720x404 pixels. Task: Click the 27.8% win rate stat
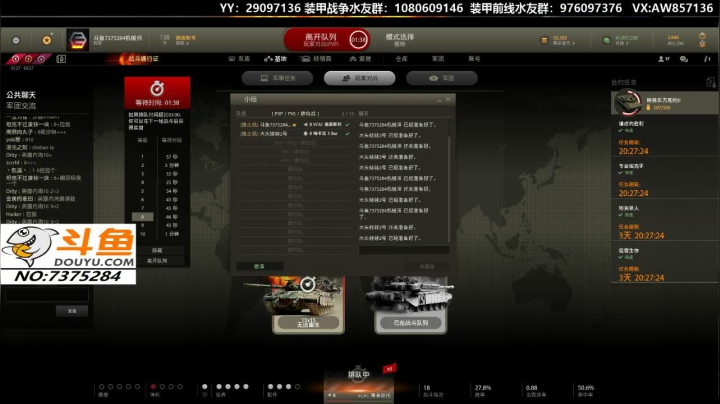(483, 391)
